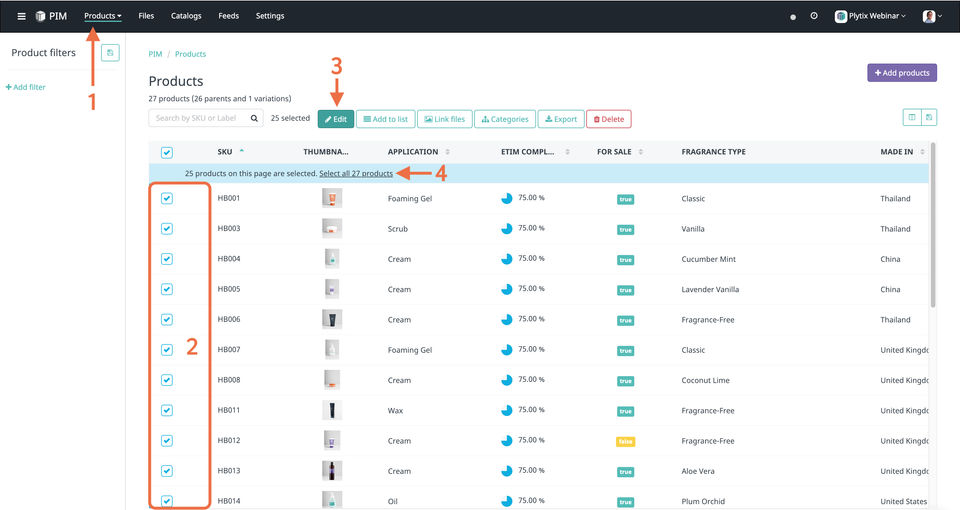Open the column layout icon button
This screenshot has width=960, height=510.
tap(912, 117)
